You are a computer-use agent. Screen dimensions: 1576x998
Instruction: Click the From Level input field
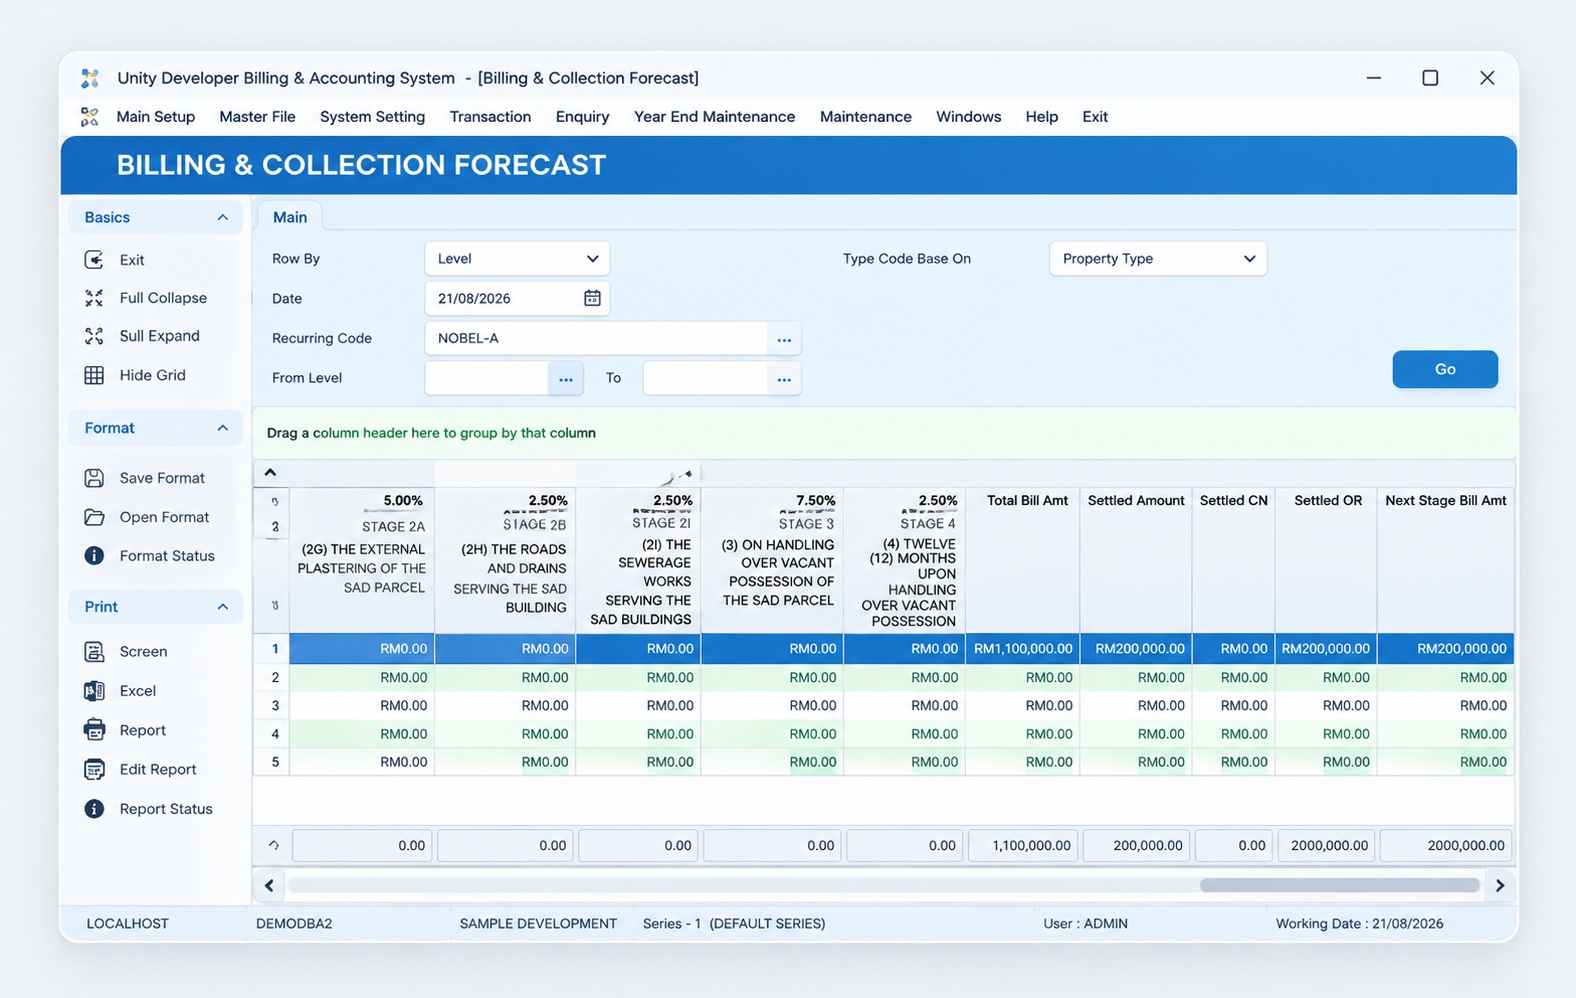coord(487,379)
